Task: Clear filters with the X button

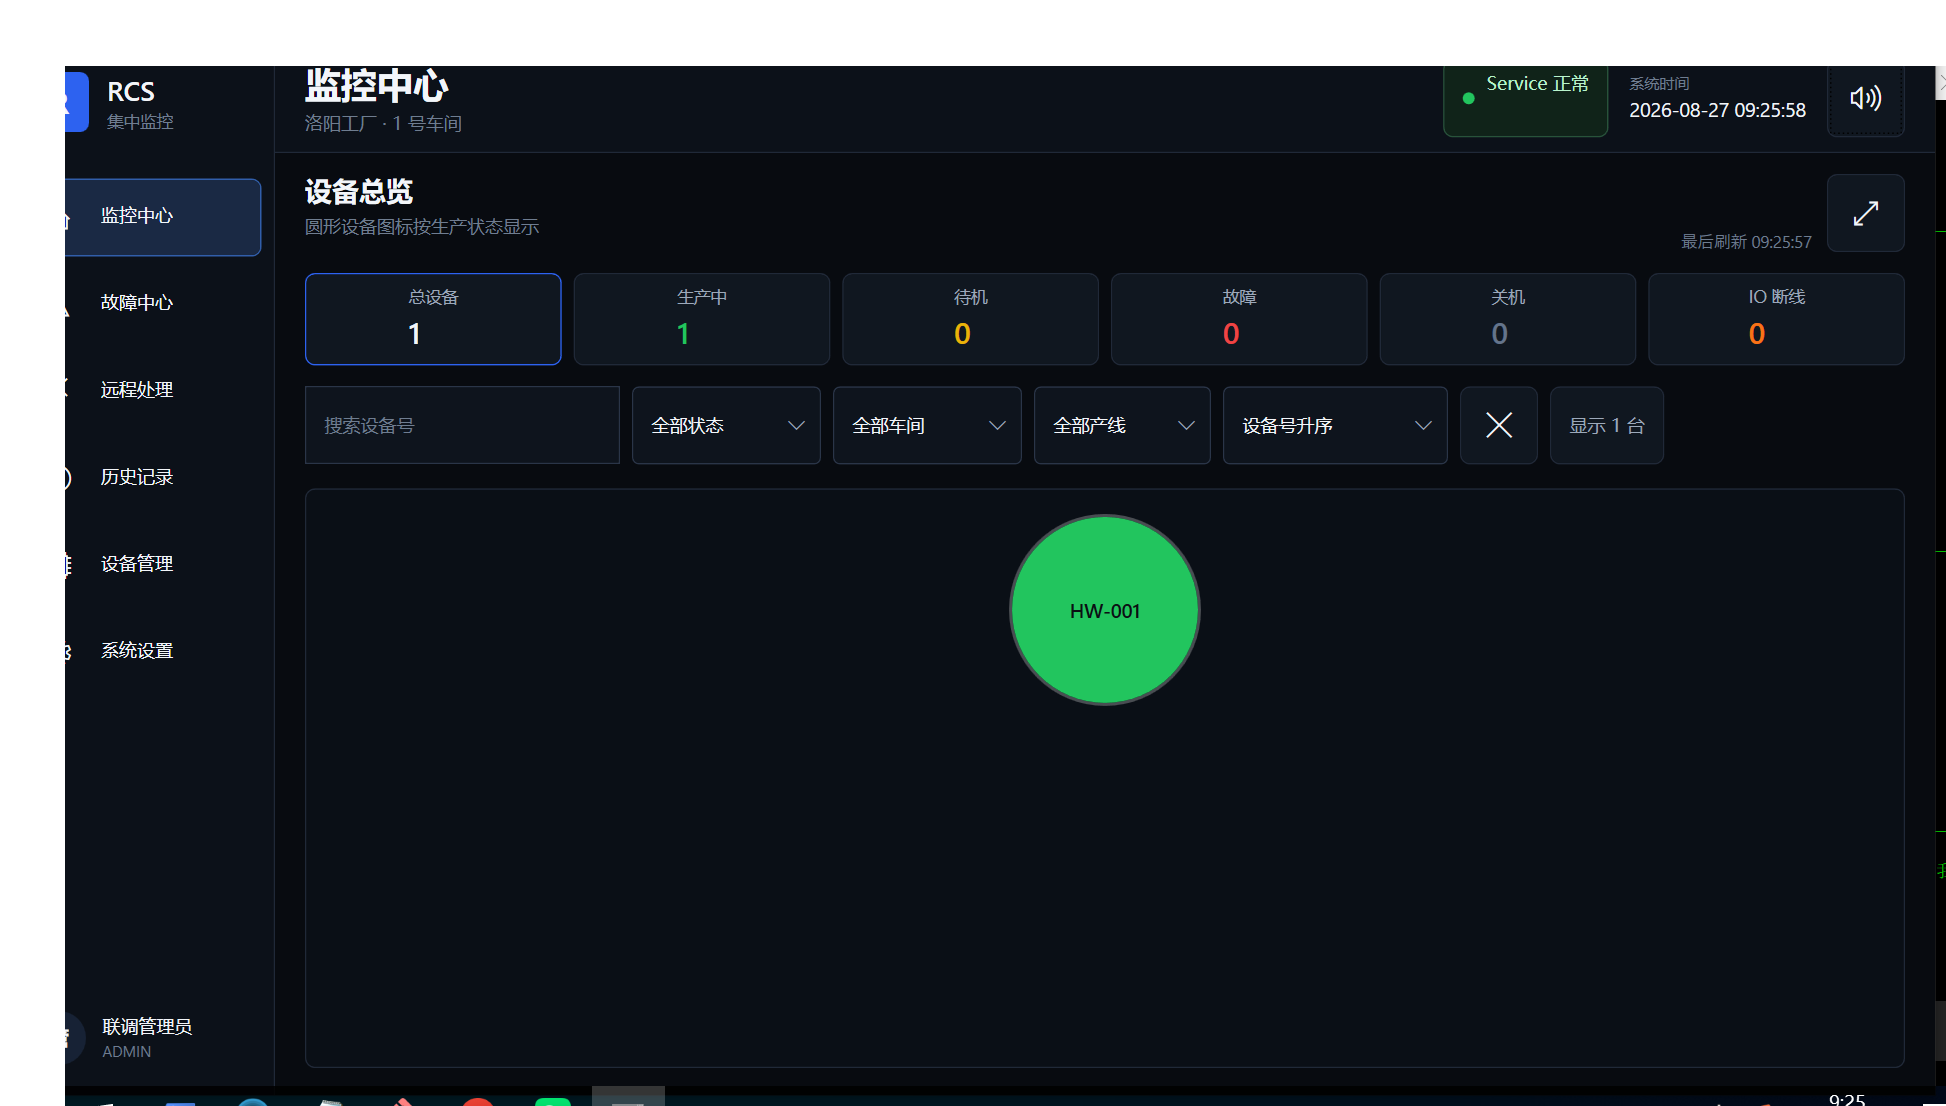Action: (1498, 425)
